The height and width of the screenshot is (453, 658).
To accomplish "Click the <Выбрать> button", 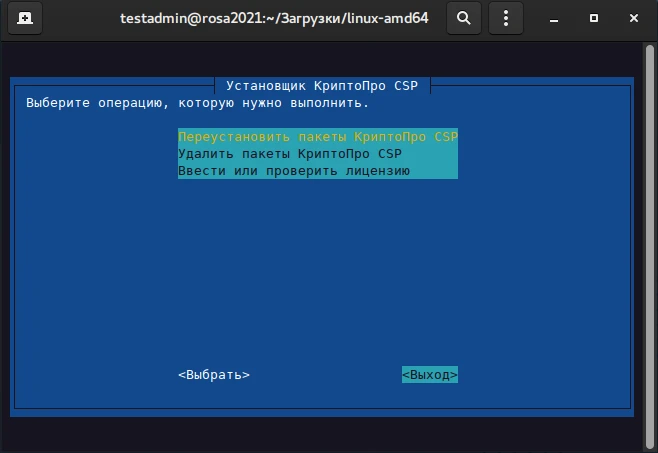I will [214, 374].
